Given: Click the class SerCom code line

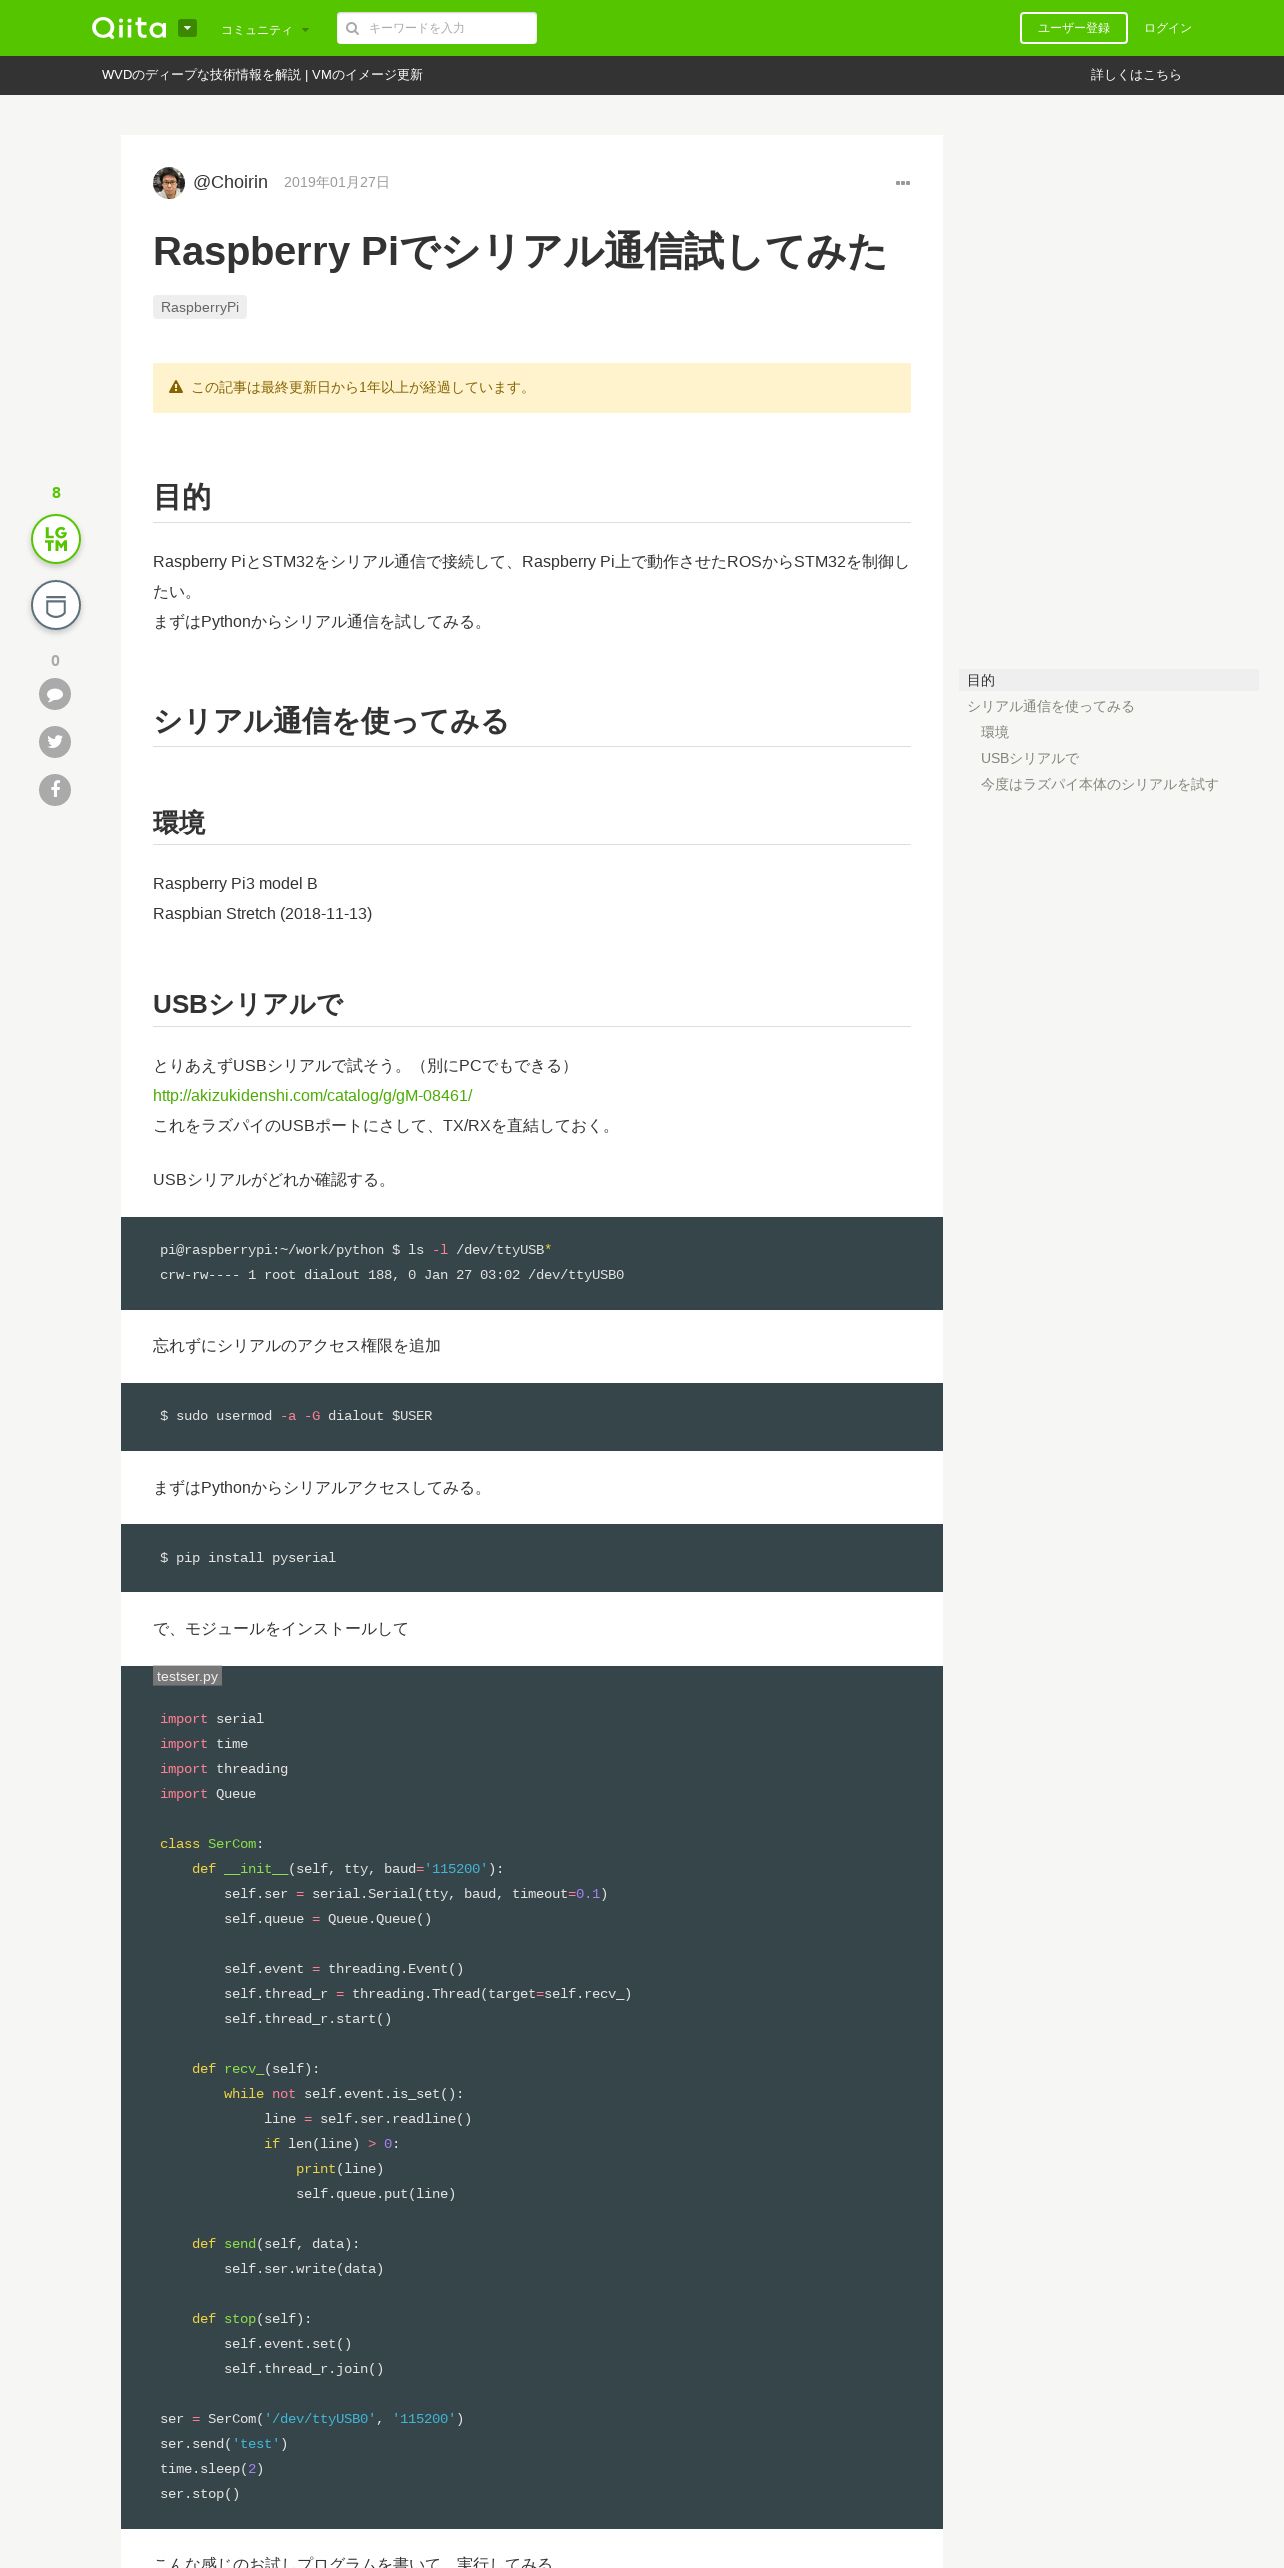Looking at the screenshot, I should 212,1844.
